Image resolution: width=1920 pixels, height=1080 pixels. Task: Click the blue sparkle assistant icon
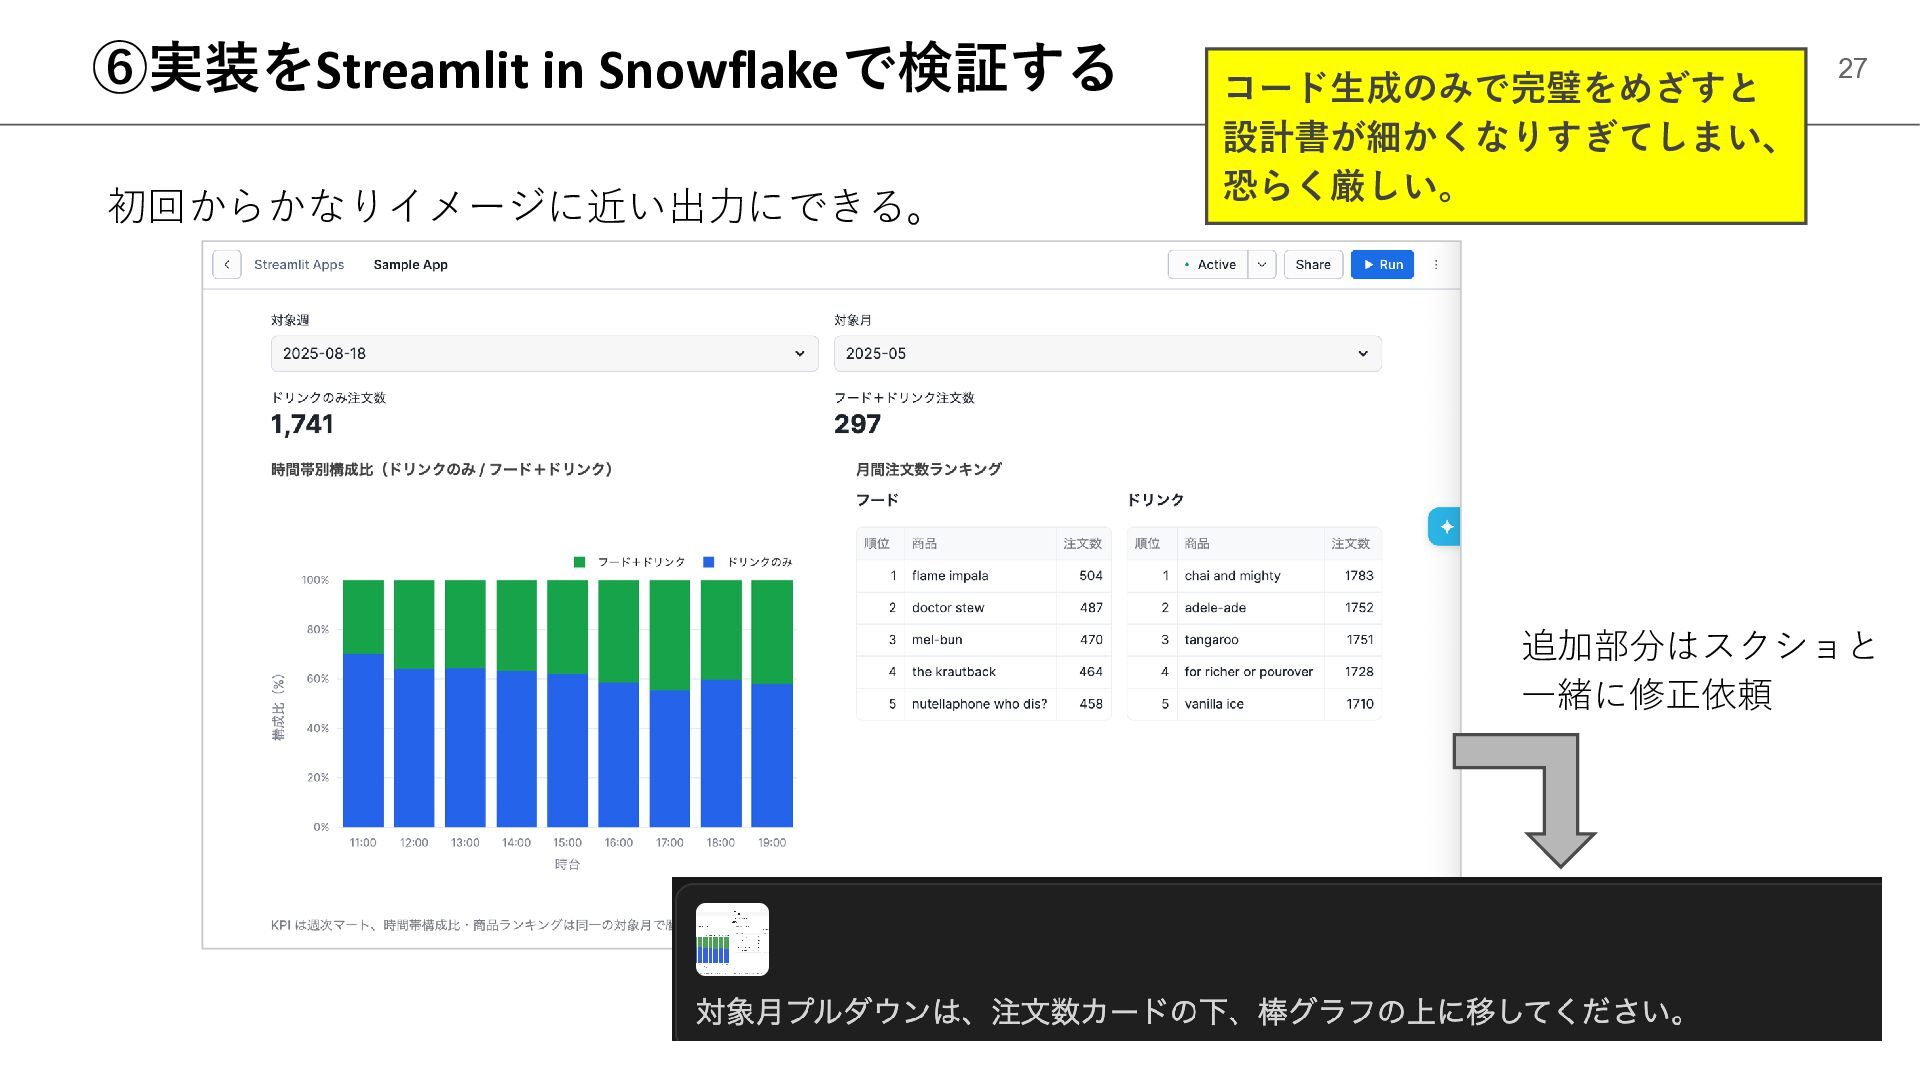pos(1445,527)
